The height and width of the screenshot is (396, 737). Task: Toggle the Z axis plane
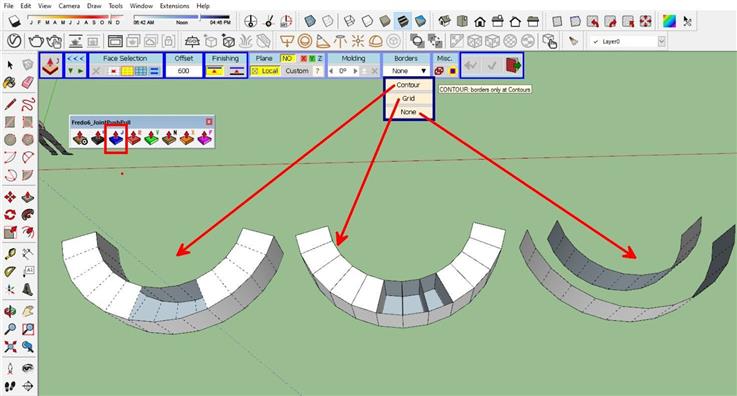[x=320, y=59]
